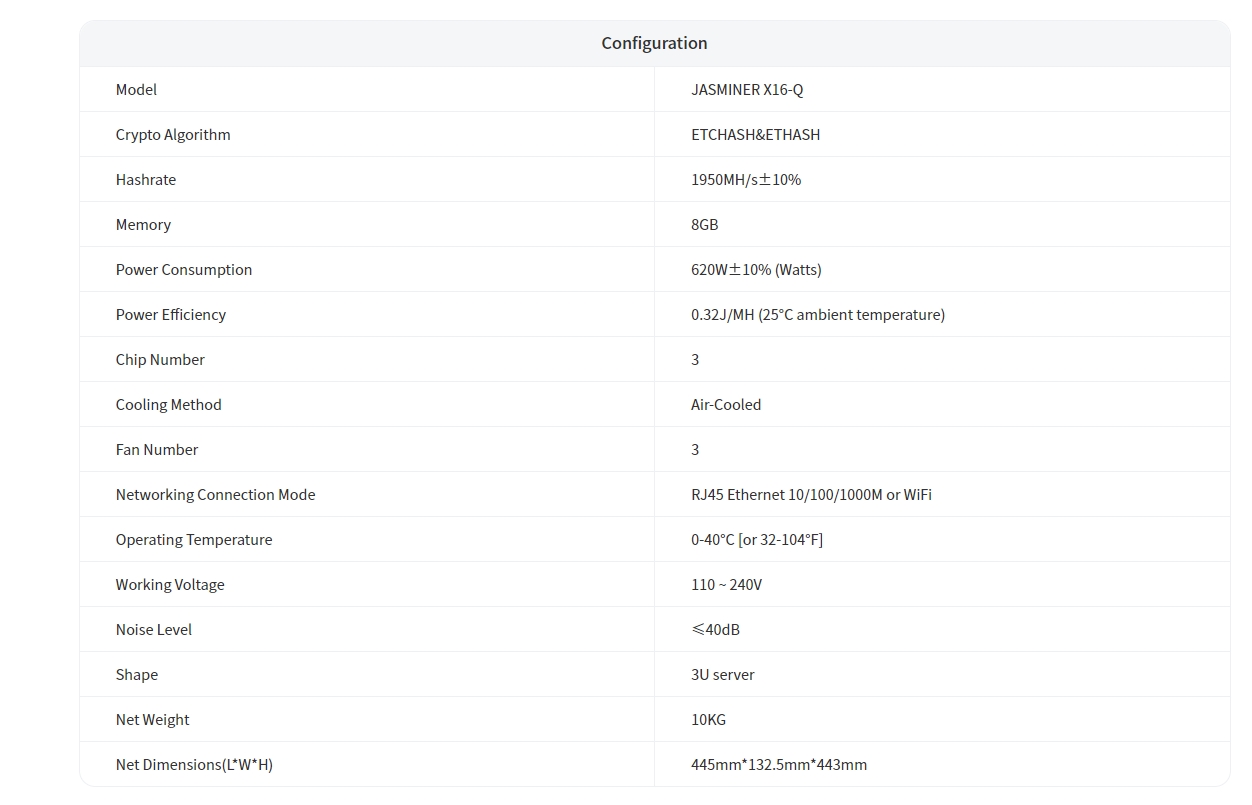Select the Memory row label
This screenshot has height=805, width=1252.
click(143, 225)
